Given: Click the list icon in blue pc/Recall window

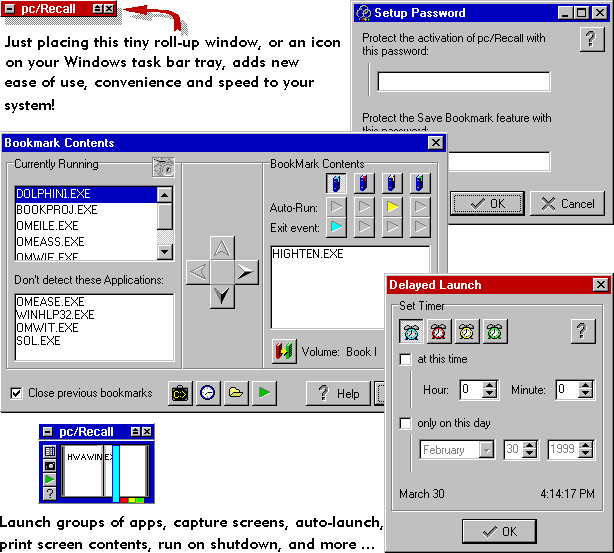Looking at the screenshot, I should click(49, 452).
